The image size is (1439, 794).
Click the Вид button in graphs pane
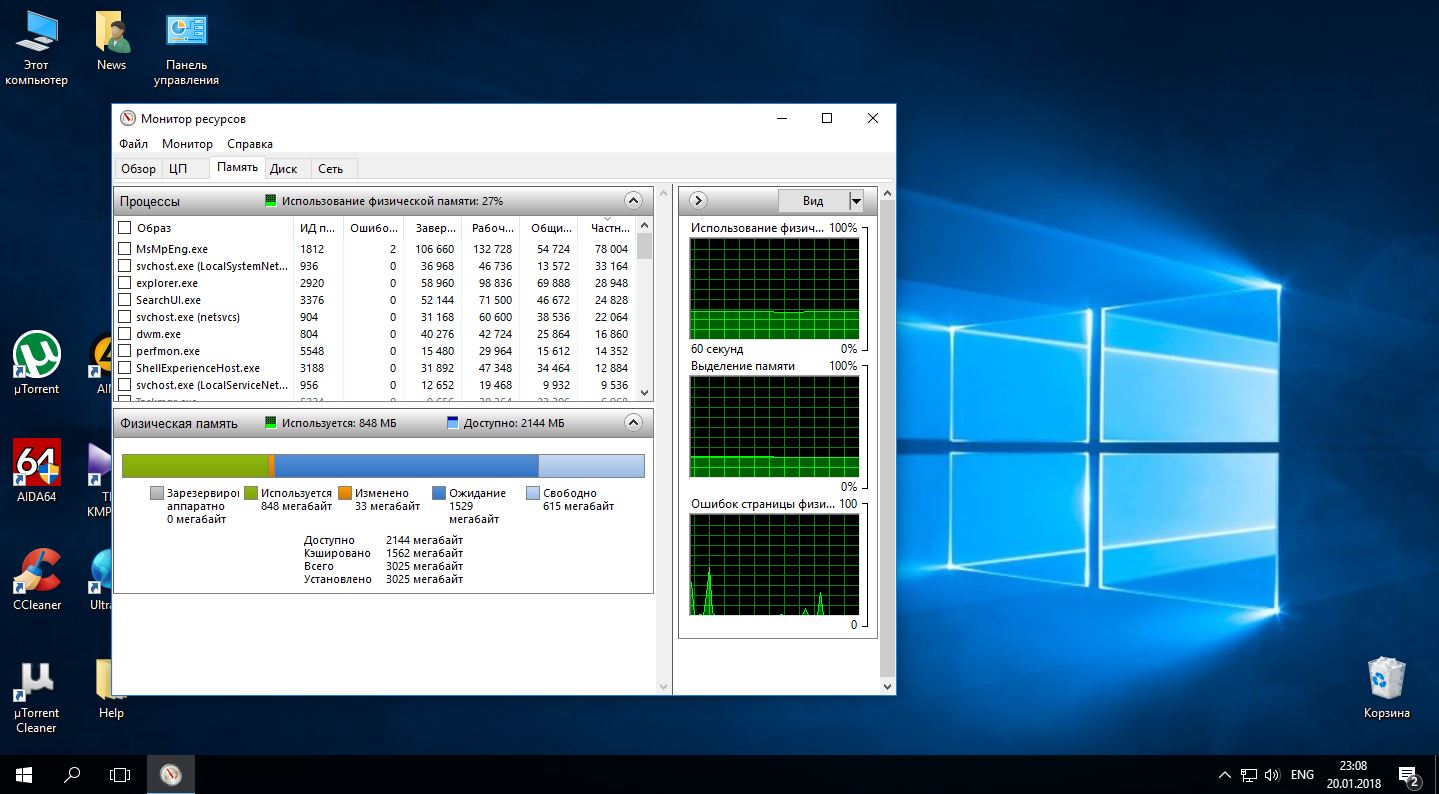coord(813,201)
